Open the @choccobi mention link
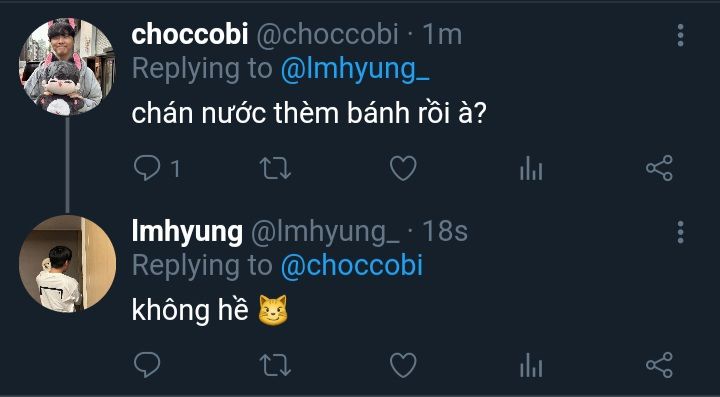This screenshot has width=720, height=397. click(x=352, y=266)
